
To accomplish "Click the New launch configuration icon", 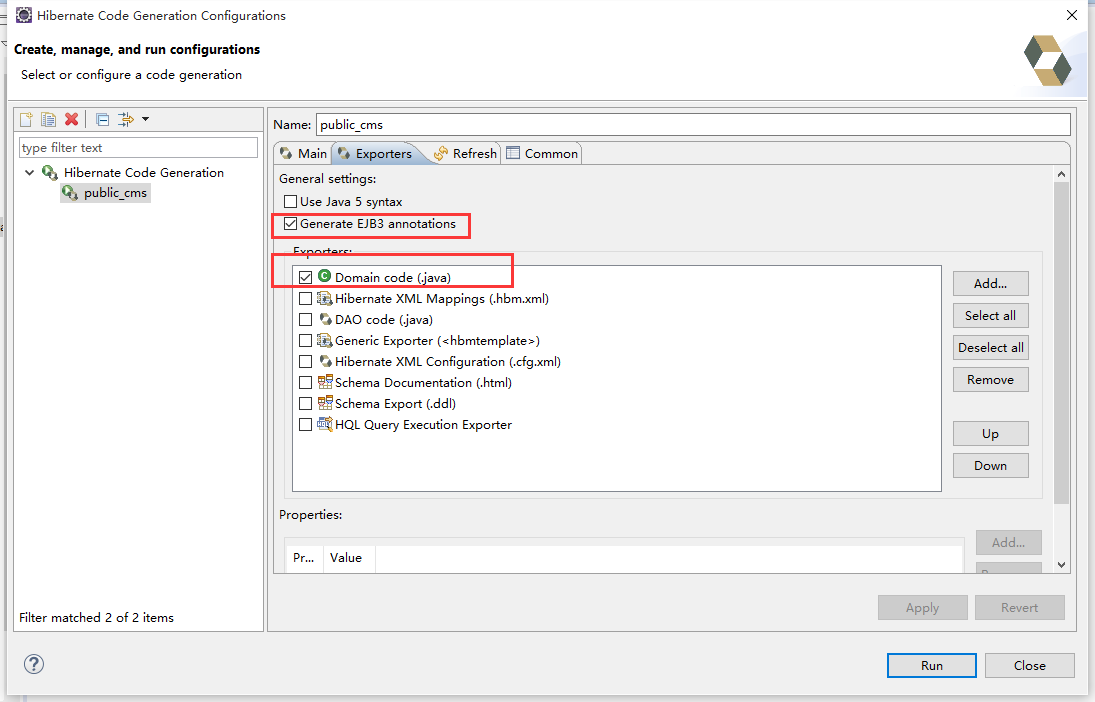I will coord(28,120).
